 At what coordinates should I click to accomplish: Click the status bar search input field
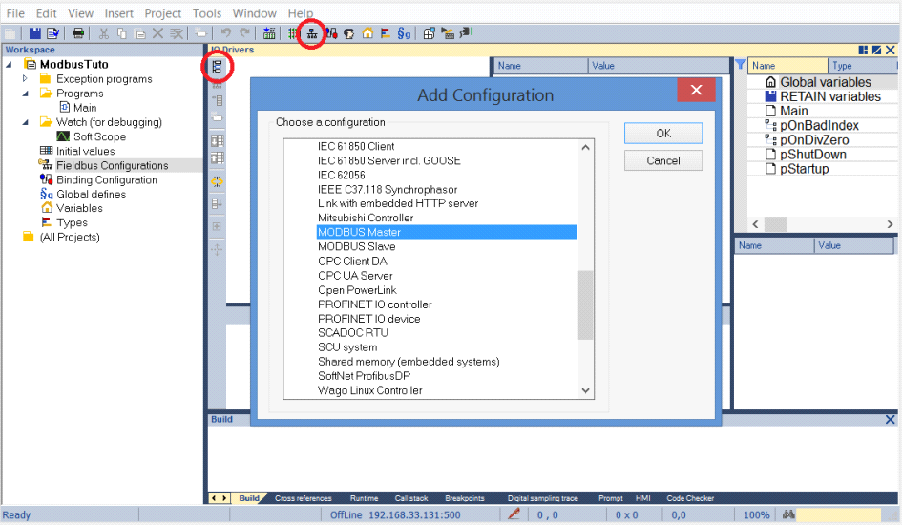click(839, 514)
